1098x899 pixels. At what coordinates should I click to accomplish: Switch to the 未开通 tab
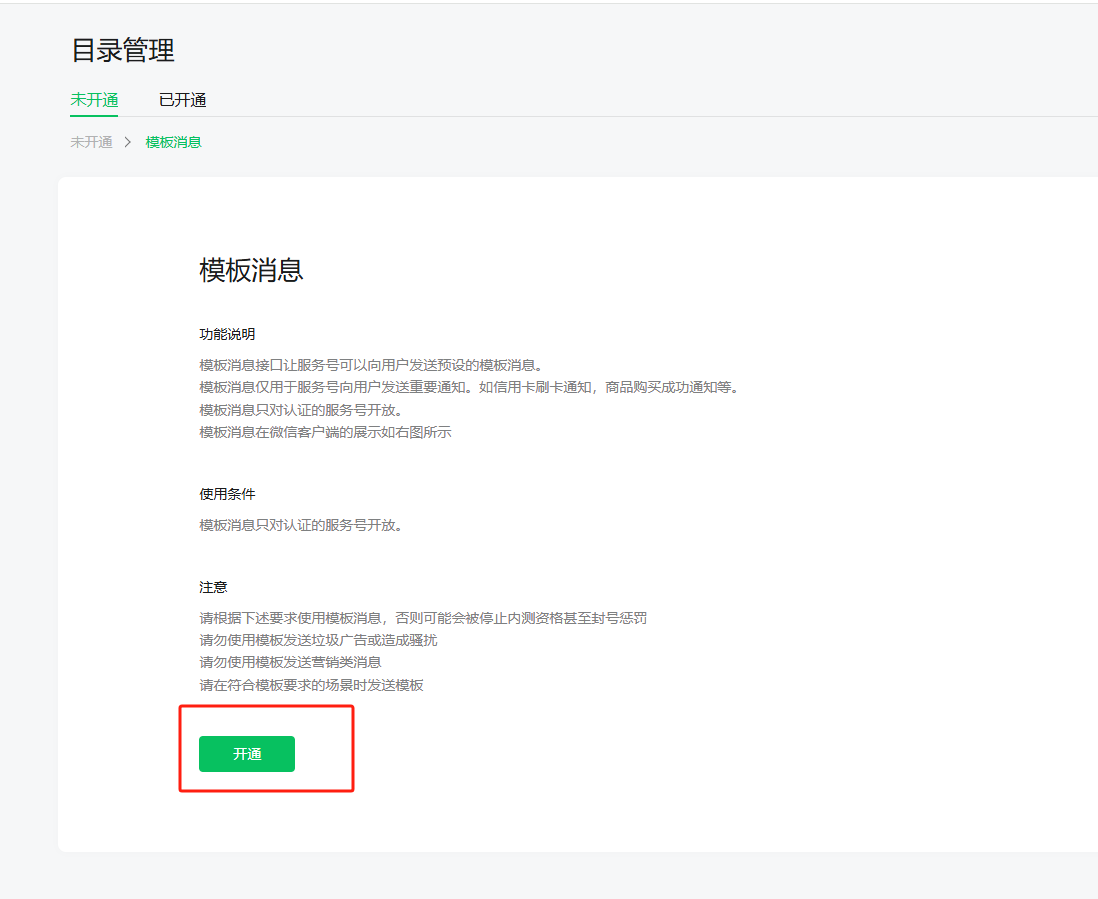[x=94, y=100]
